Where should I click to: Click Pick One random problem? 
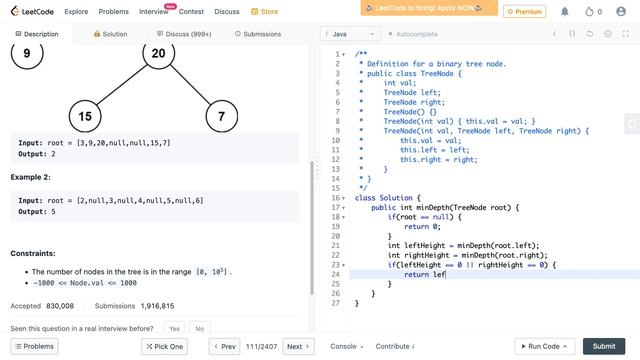[164, 346]
